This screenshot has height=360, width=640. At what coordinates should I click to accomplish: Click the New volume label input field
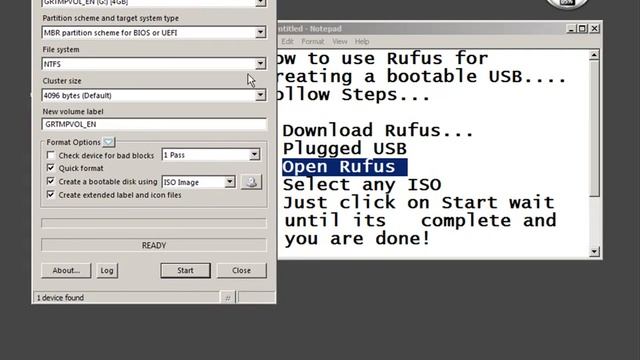154,124
